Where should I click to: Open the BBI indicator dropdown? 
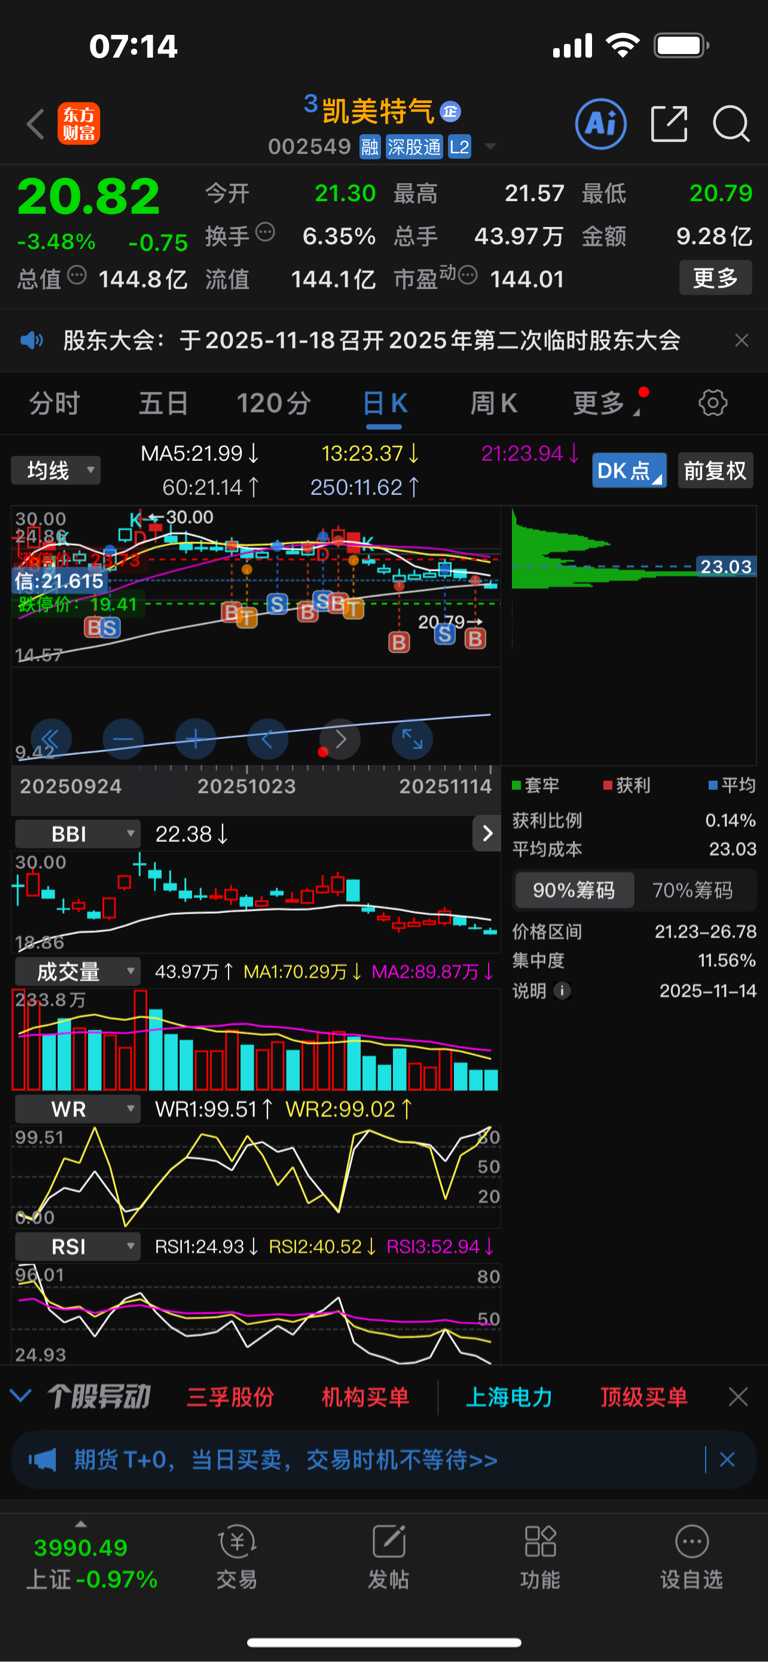(77, 833)
